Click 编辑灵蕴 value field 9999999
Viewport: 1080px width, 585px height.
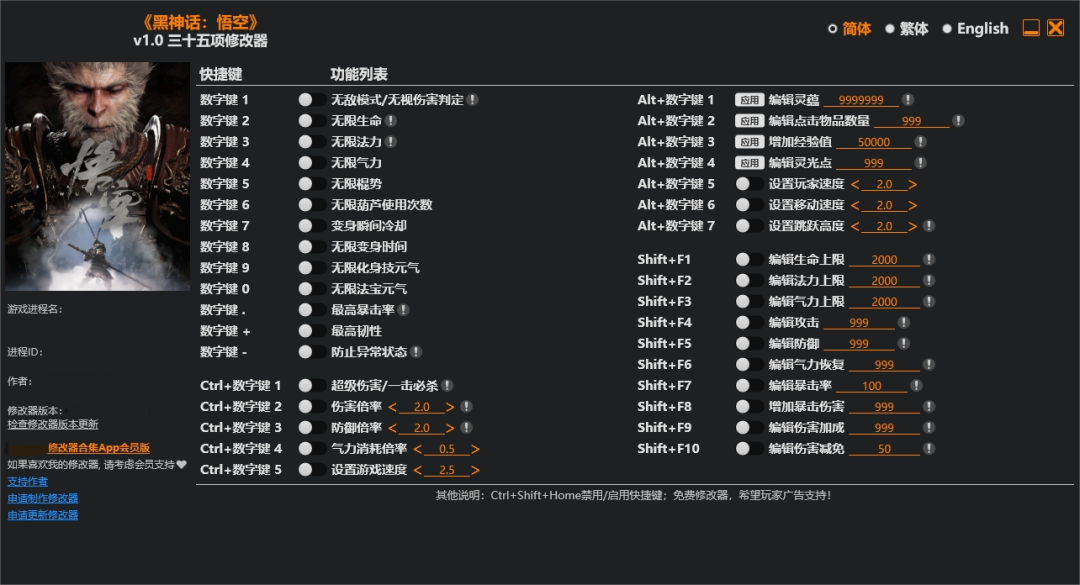click(861, 100)
